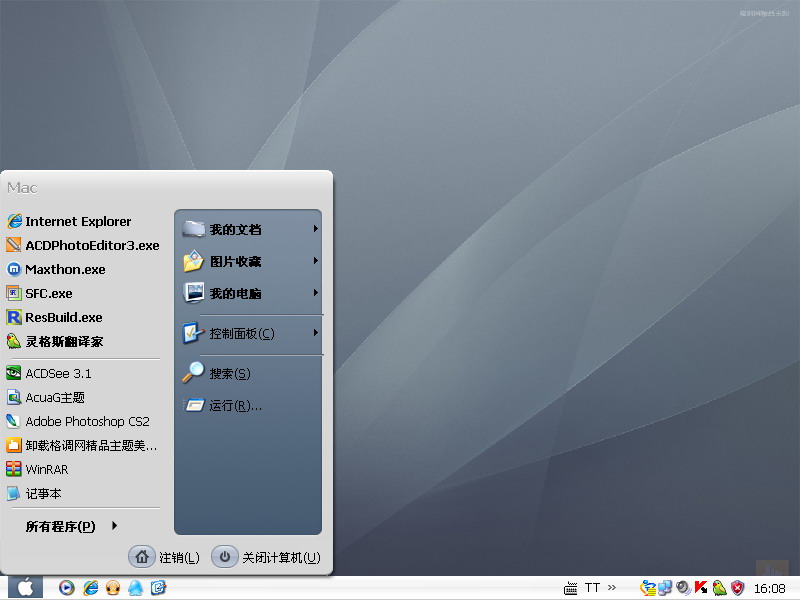
Task: Open AcuaG主题 icon
Action: click(14, 397)
